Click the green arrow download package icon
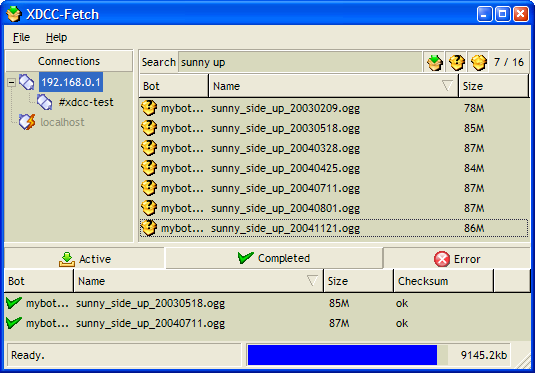This screenshot has height=373, width=535. (434, 62)
